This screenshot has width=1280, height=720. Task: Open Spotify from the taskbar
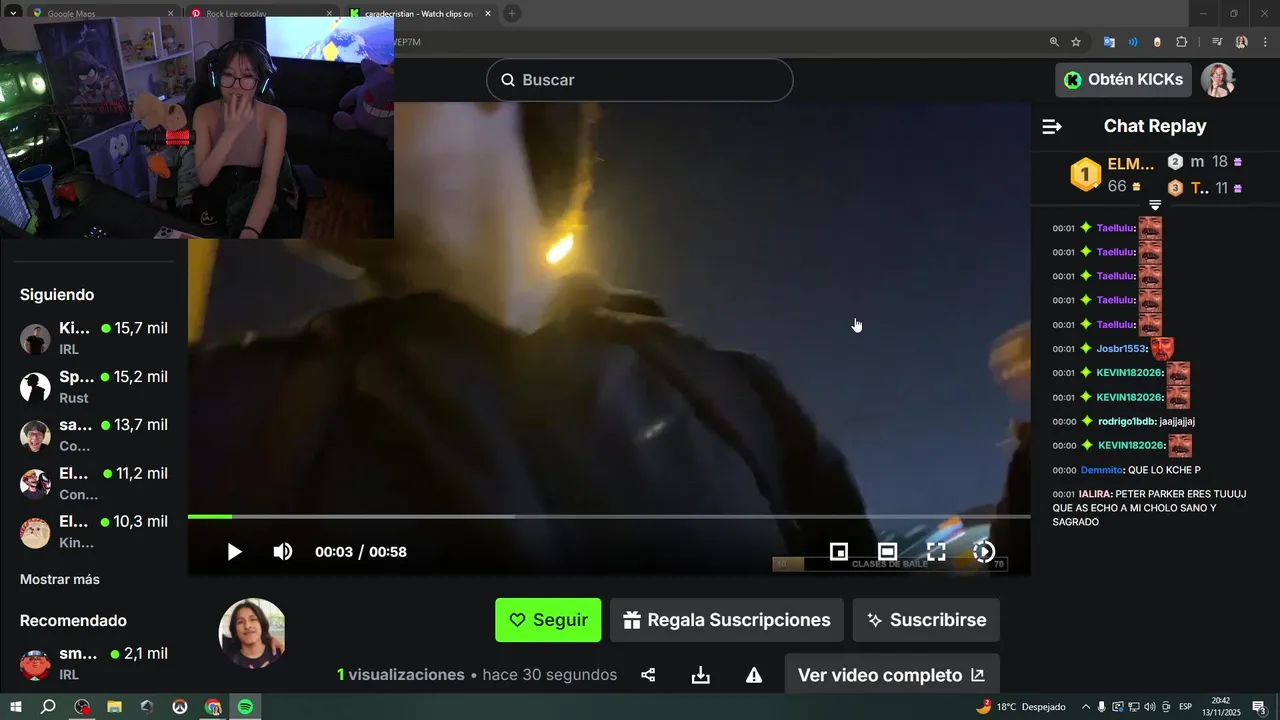coord(245,707)
